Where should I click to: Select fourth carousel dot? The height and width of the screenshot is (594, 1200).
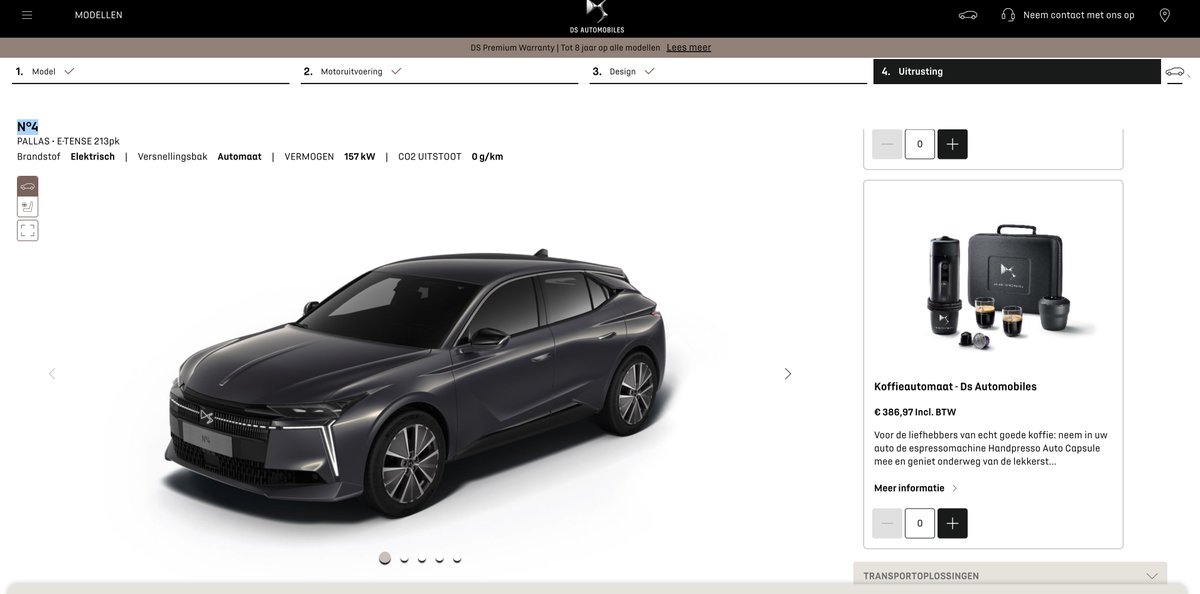point(439,558)
